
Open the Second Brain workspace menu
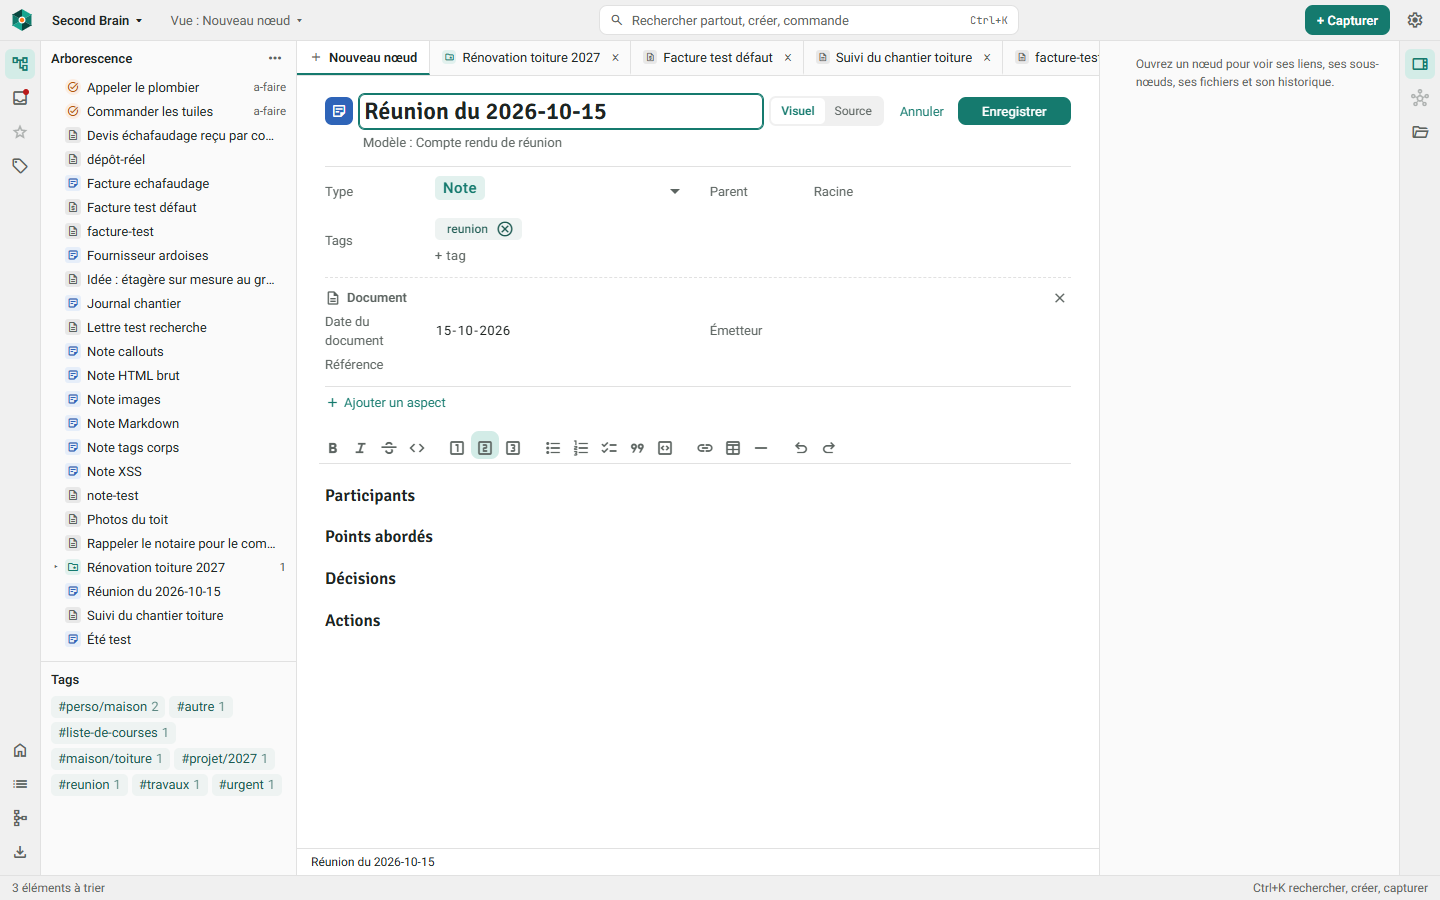point(97,20)
